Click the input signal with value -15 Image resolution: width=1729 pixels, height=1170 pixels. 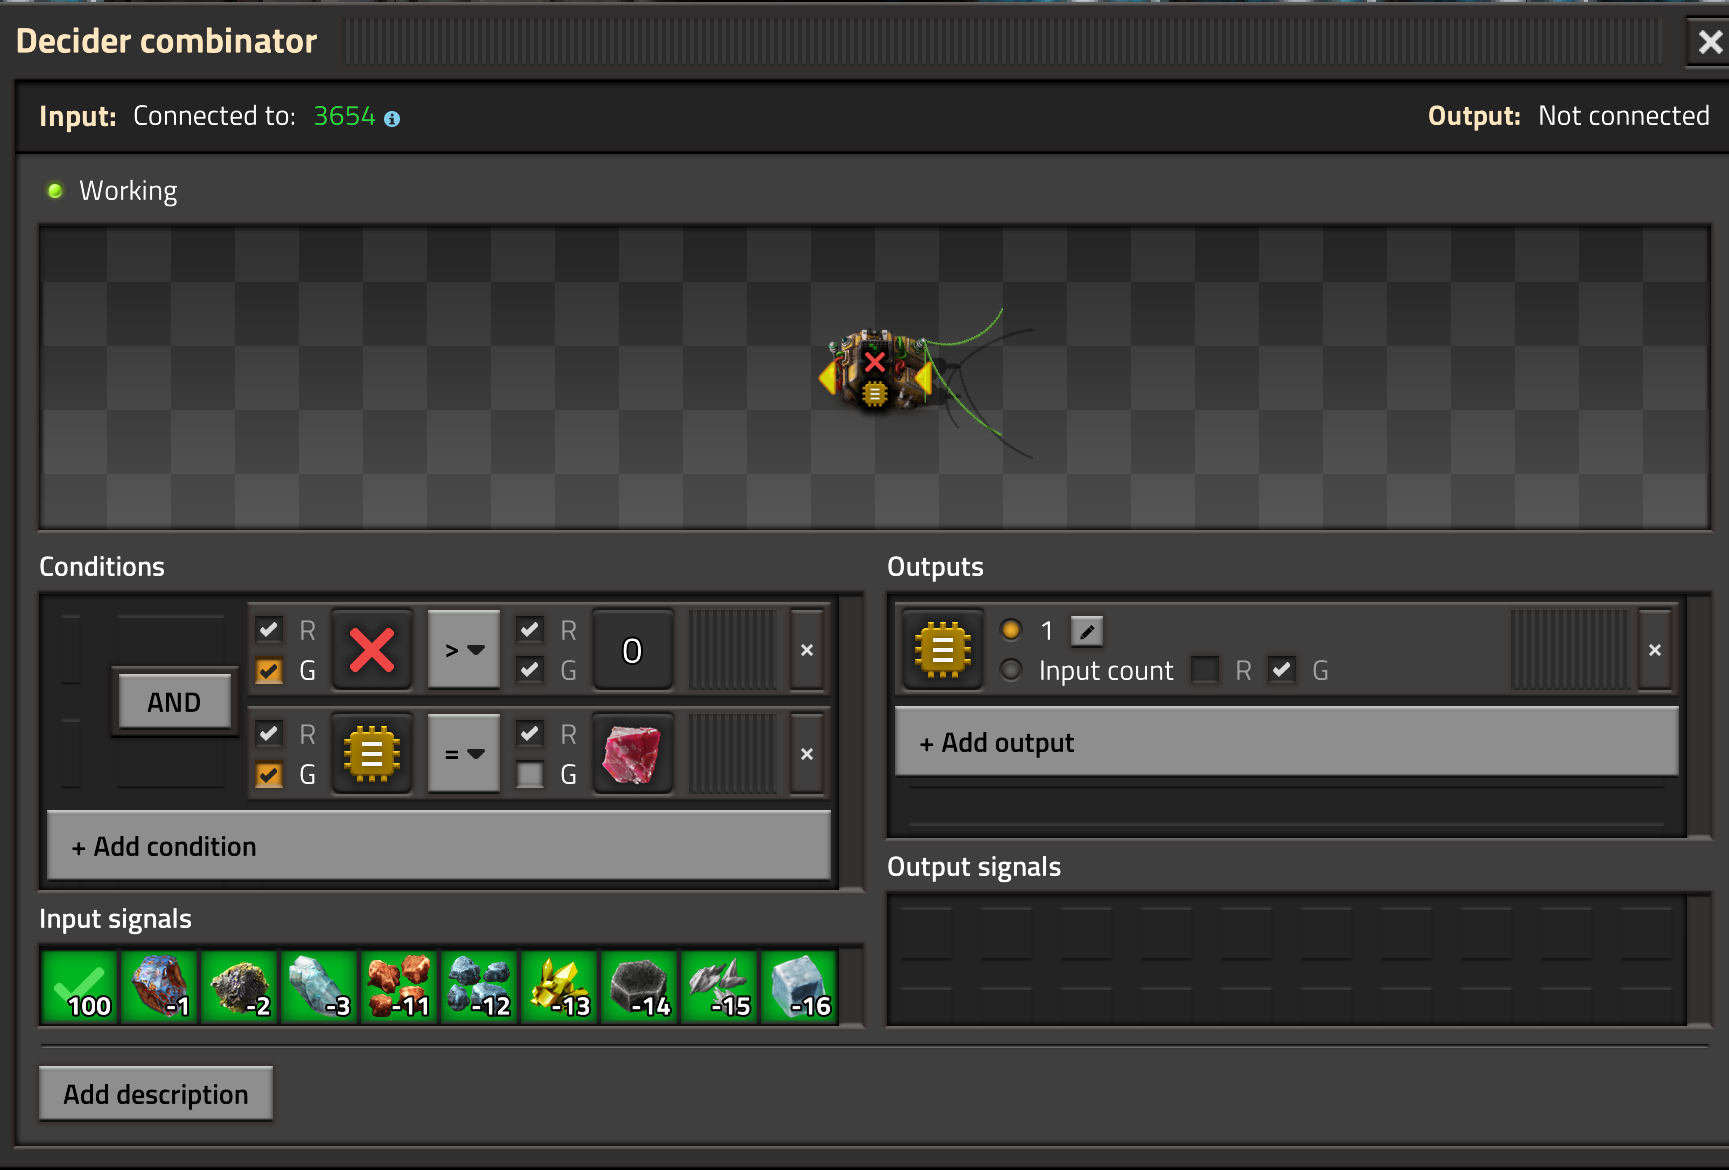(x=719, y=987)
